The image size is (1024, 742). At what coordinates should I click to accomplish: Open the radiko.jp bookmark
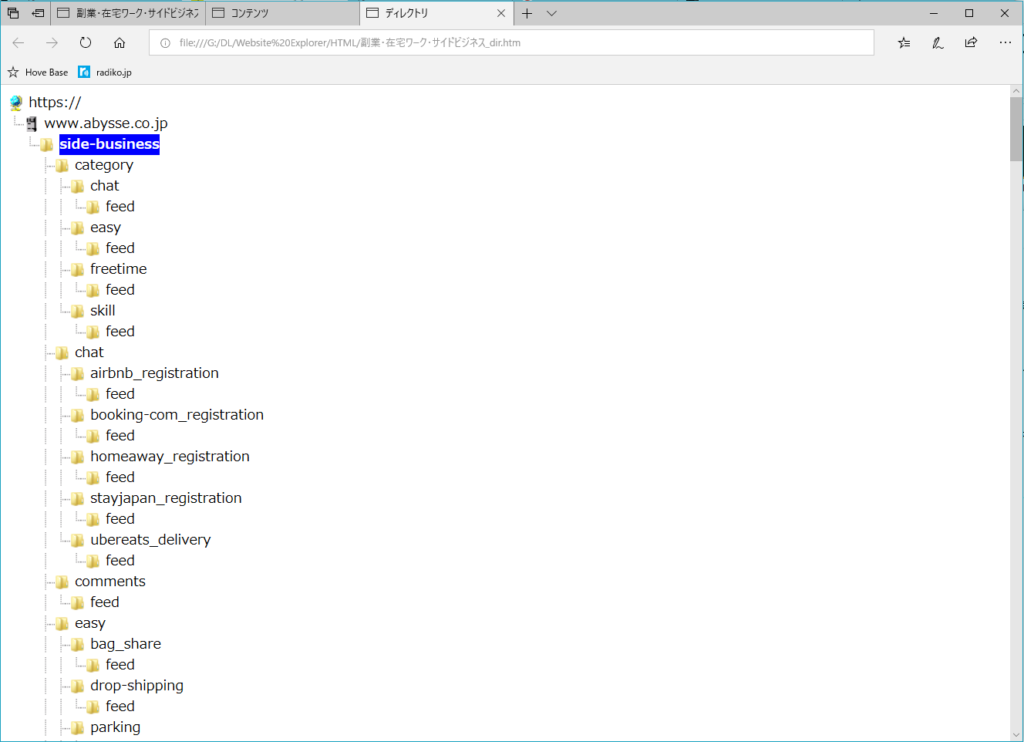[104, 73]
